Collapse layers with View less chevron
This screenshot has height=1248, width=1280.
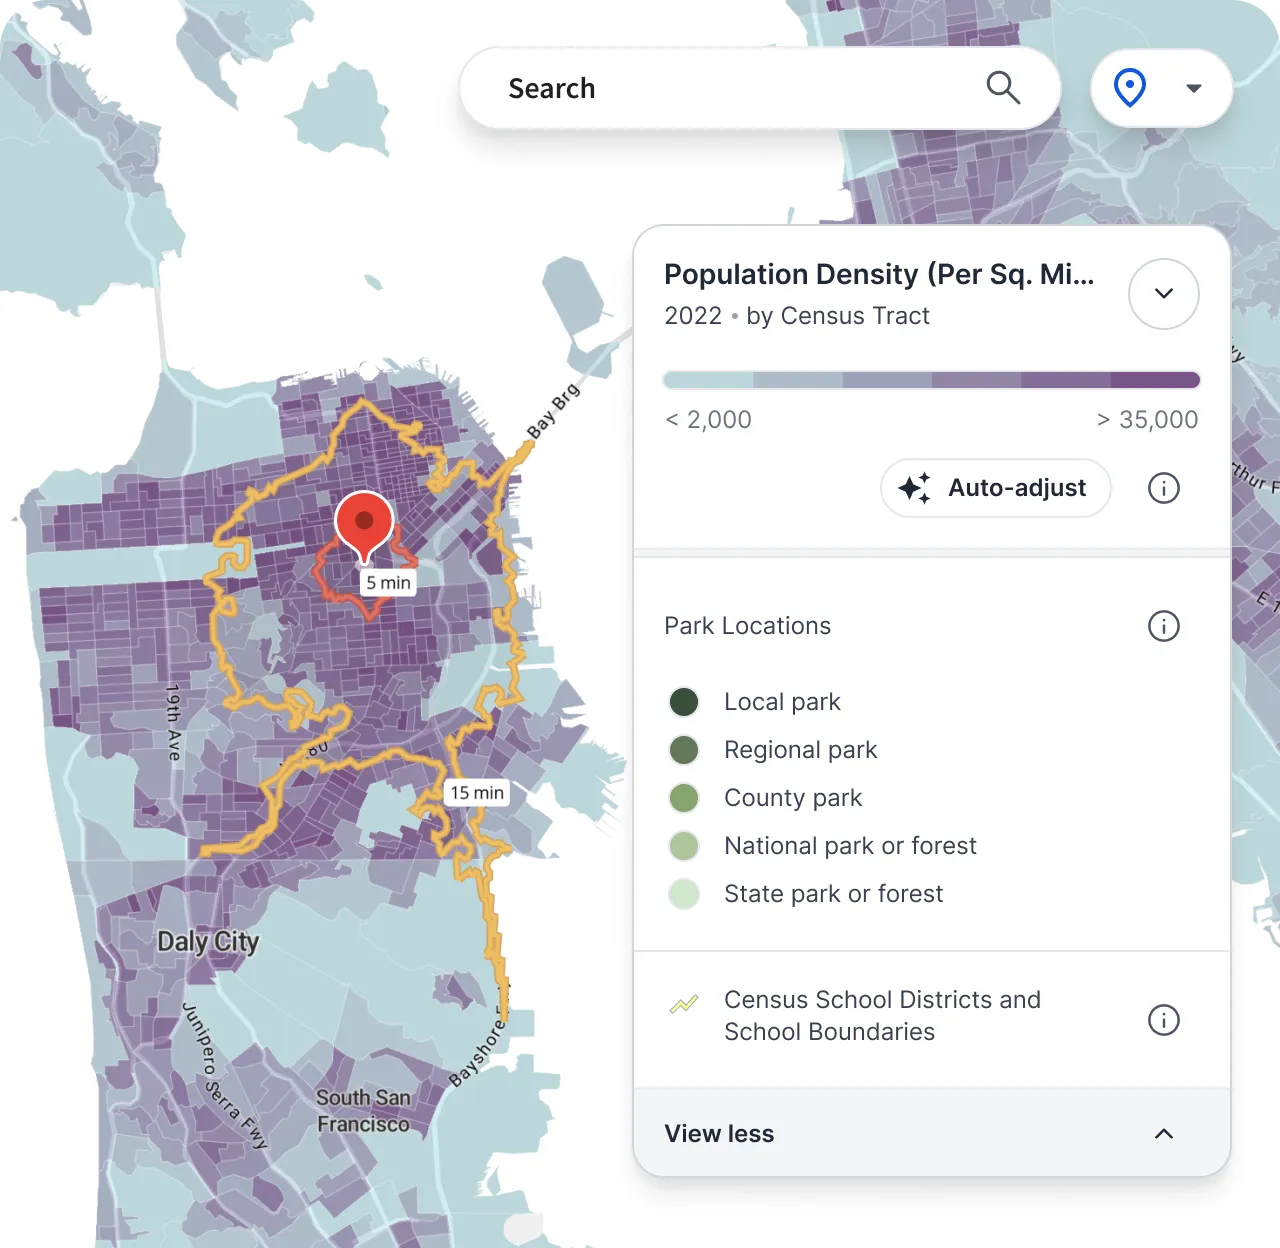(1163, 1133)
